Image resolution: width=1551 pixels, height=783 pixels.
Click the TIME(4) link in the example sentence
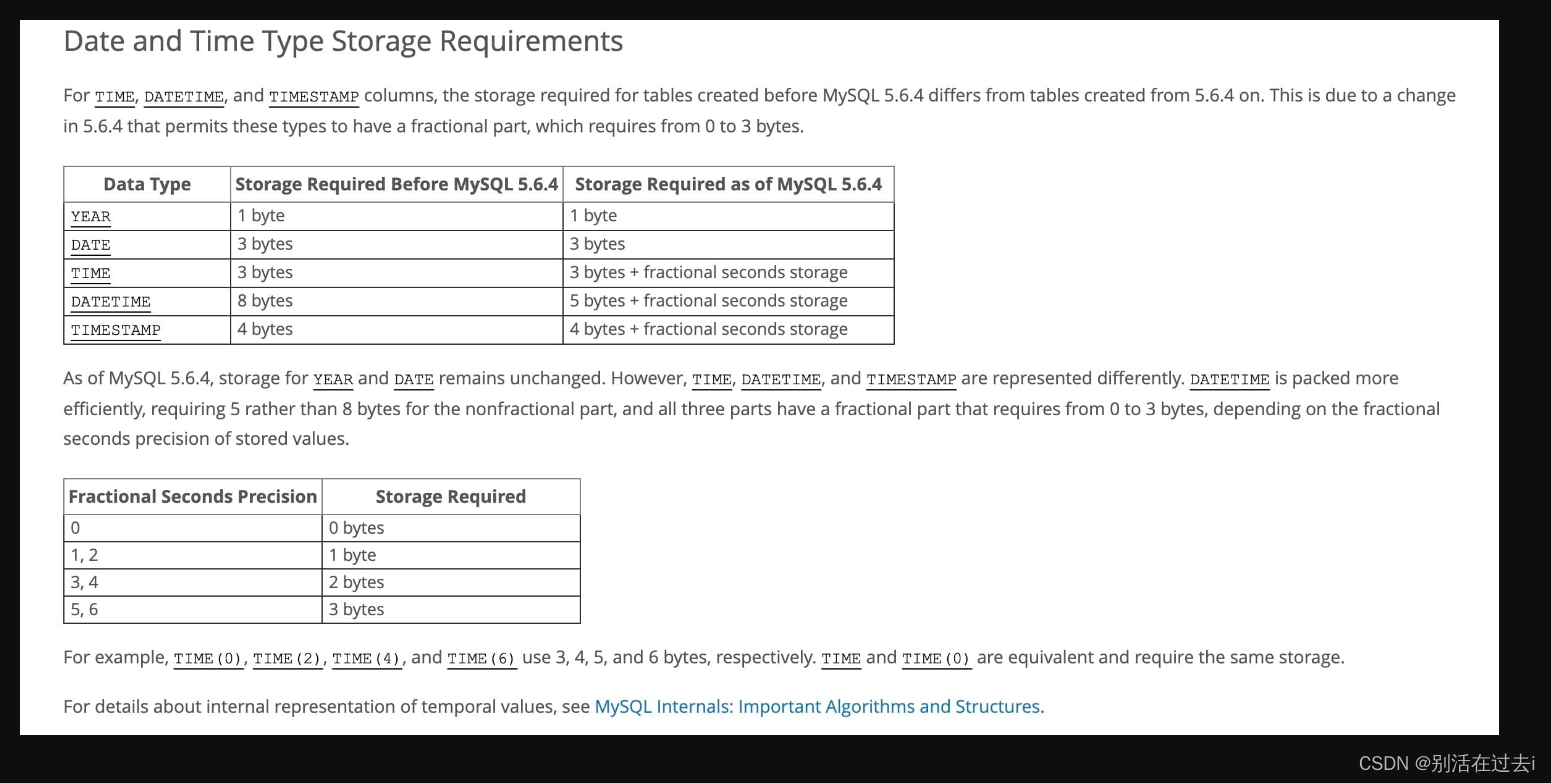point(366,659)
